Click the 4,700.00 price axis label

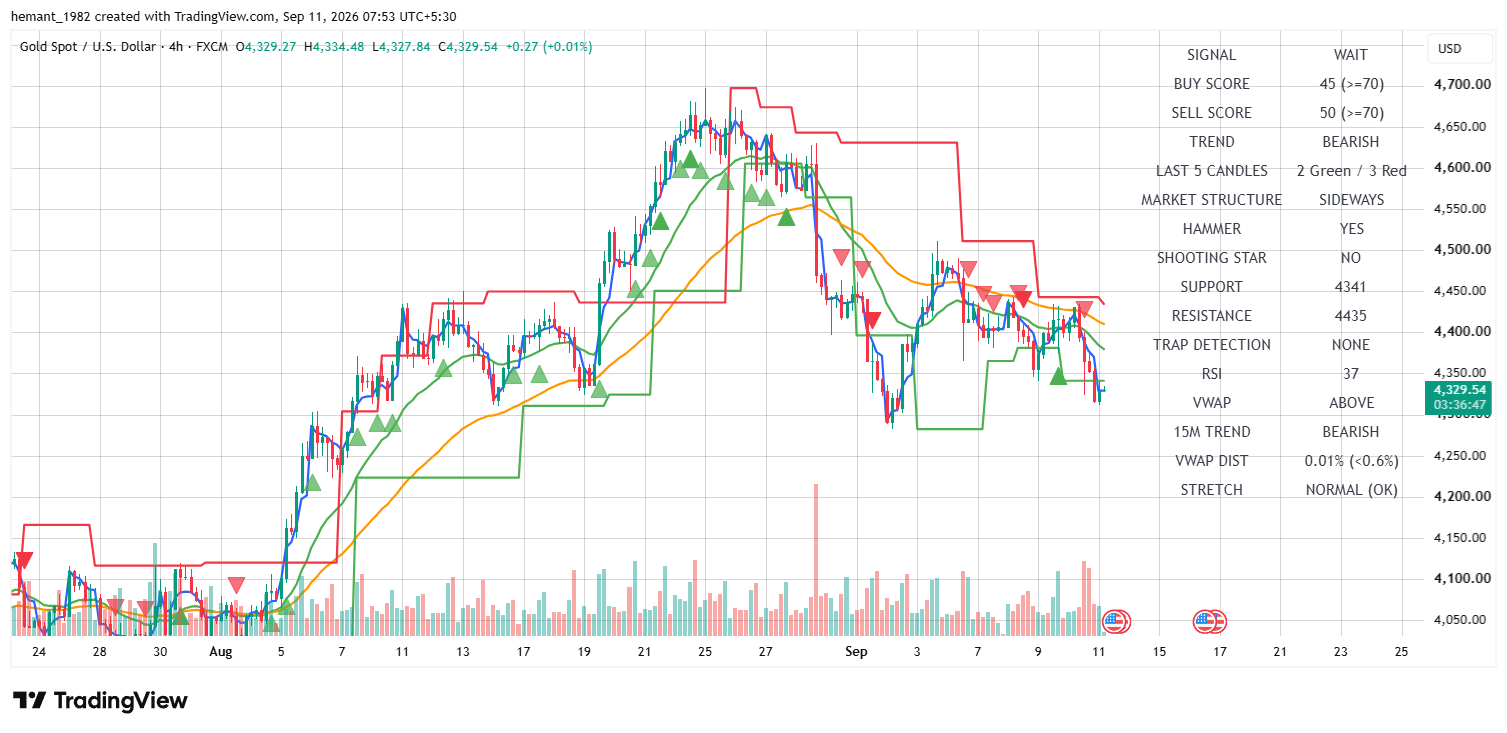coord(1461,85)
